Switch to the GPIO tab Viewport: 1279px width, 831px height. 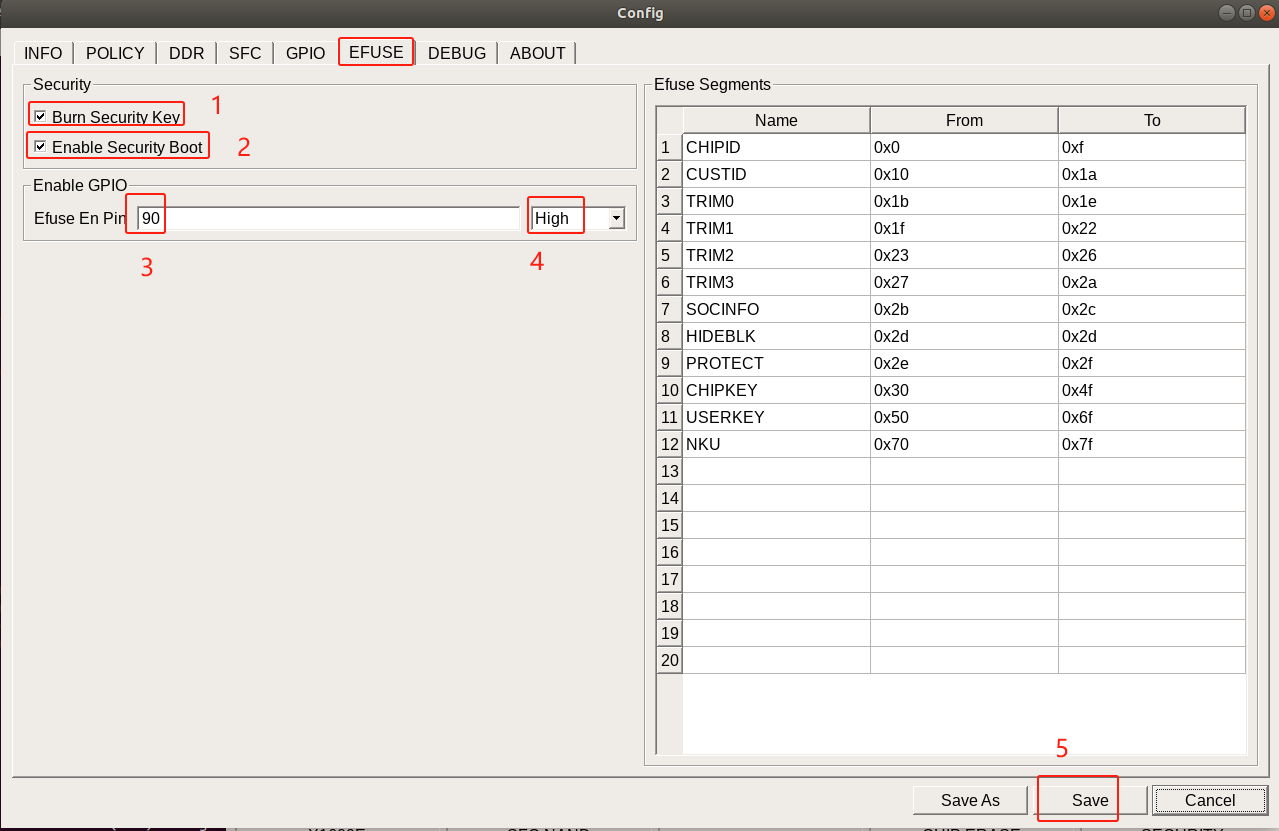[x=305, y=53]
